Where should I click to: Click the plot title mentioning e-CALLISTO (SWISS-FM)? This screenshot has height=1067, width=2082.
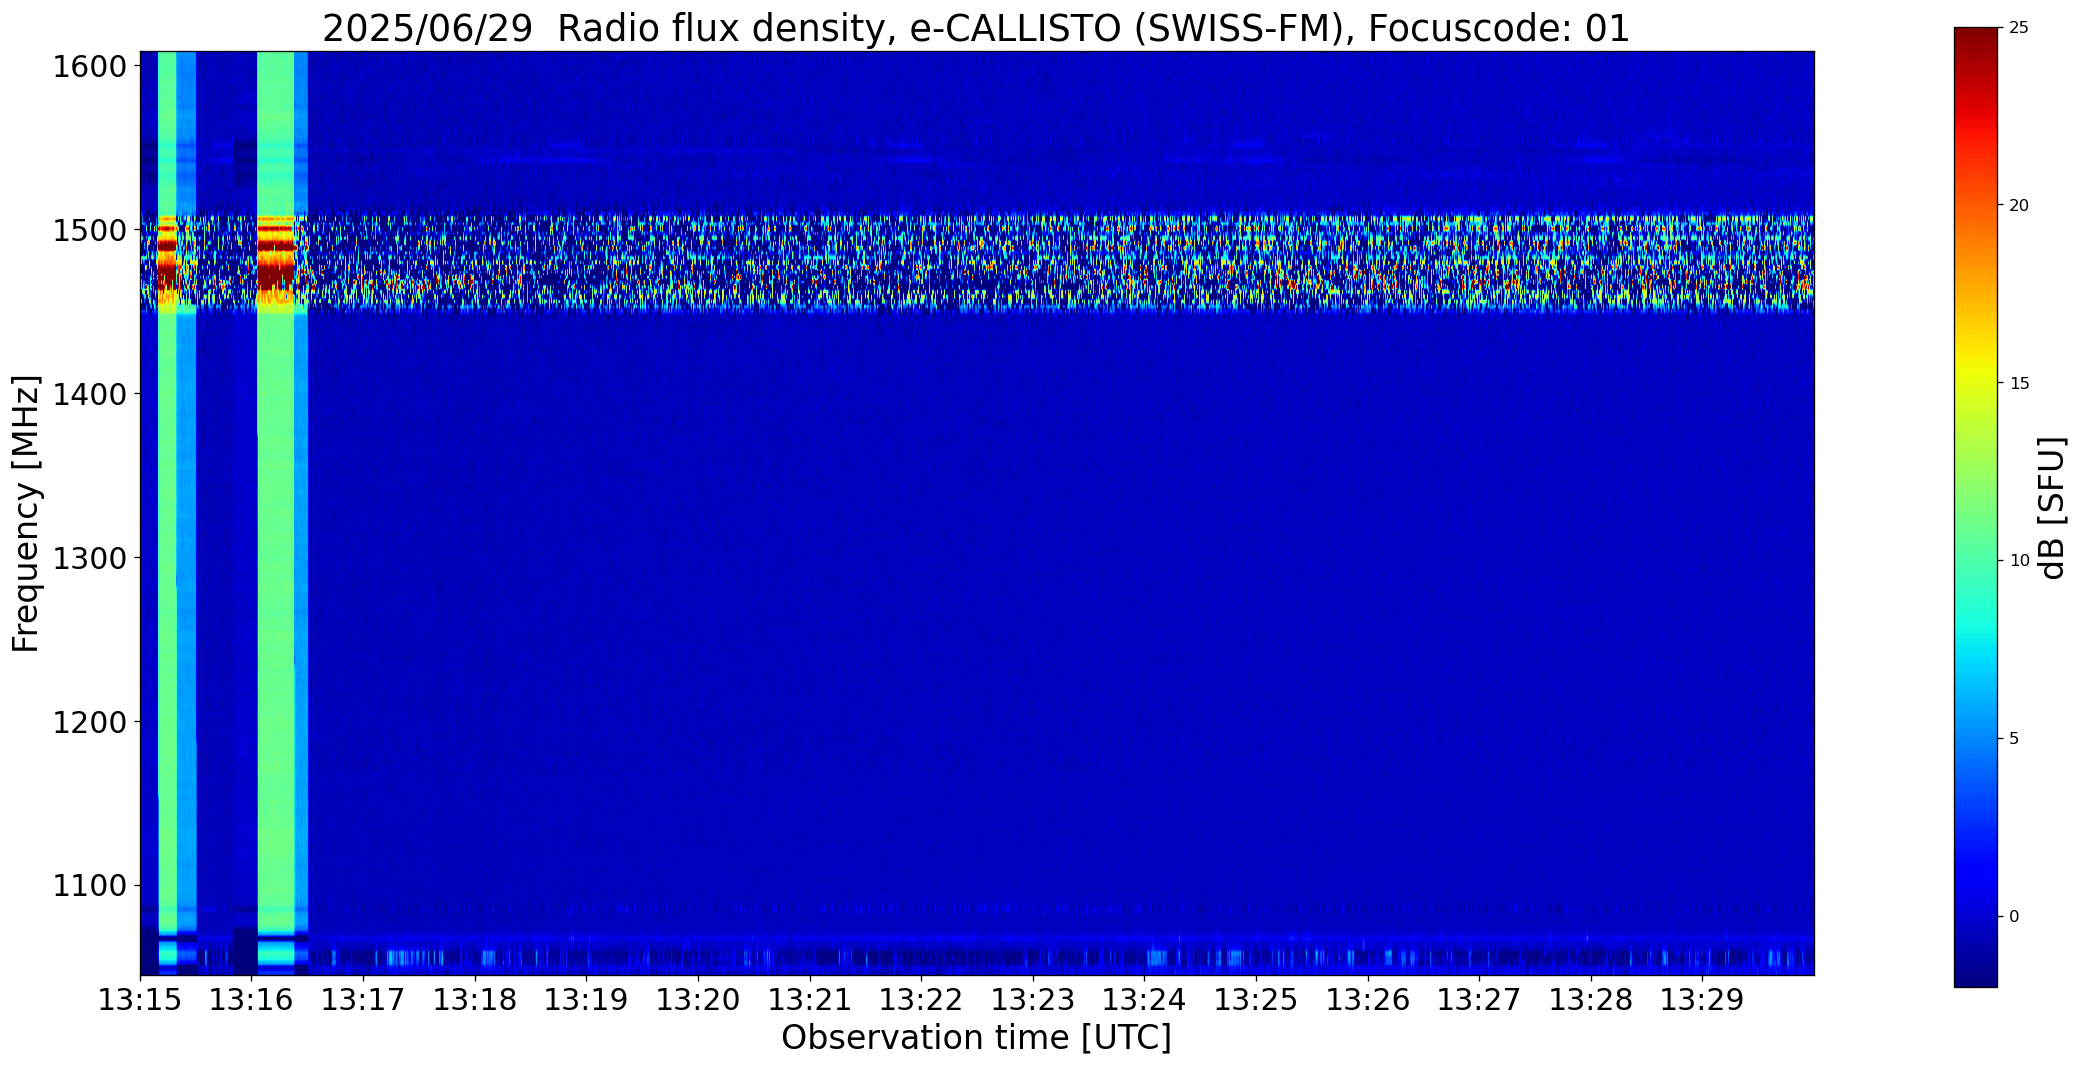click(976, 28)
